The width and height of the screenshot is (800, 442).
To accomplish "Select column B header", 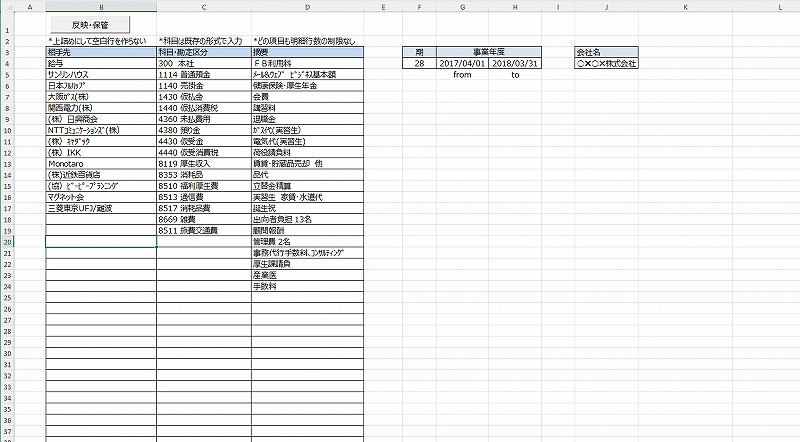I will (101, 7).
